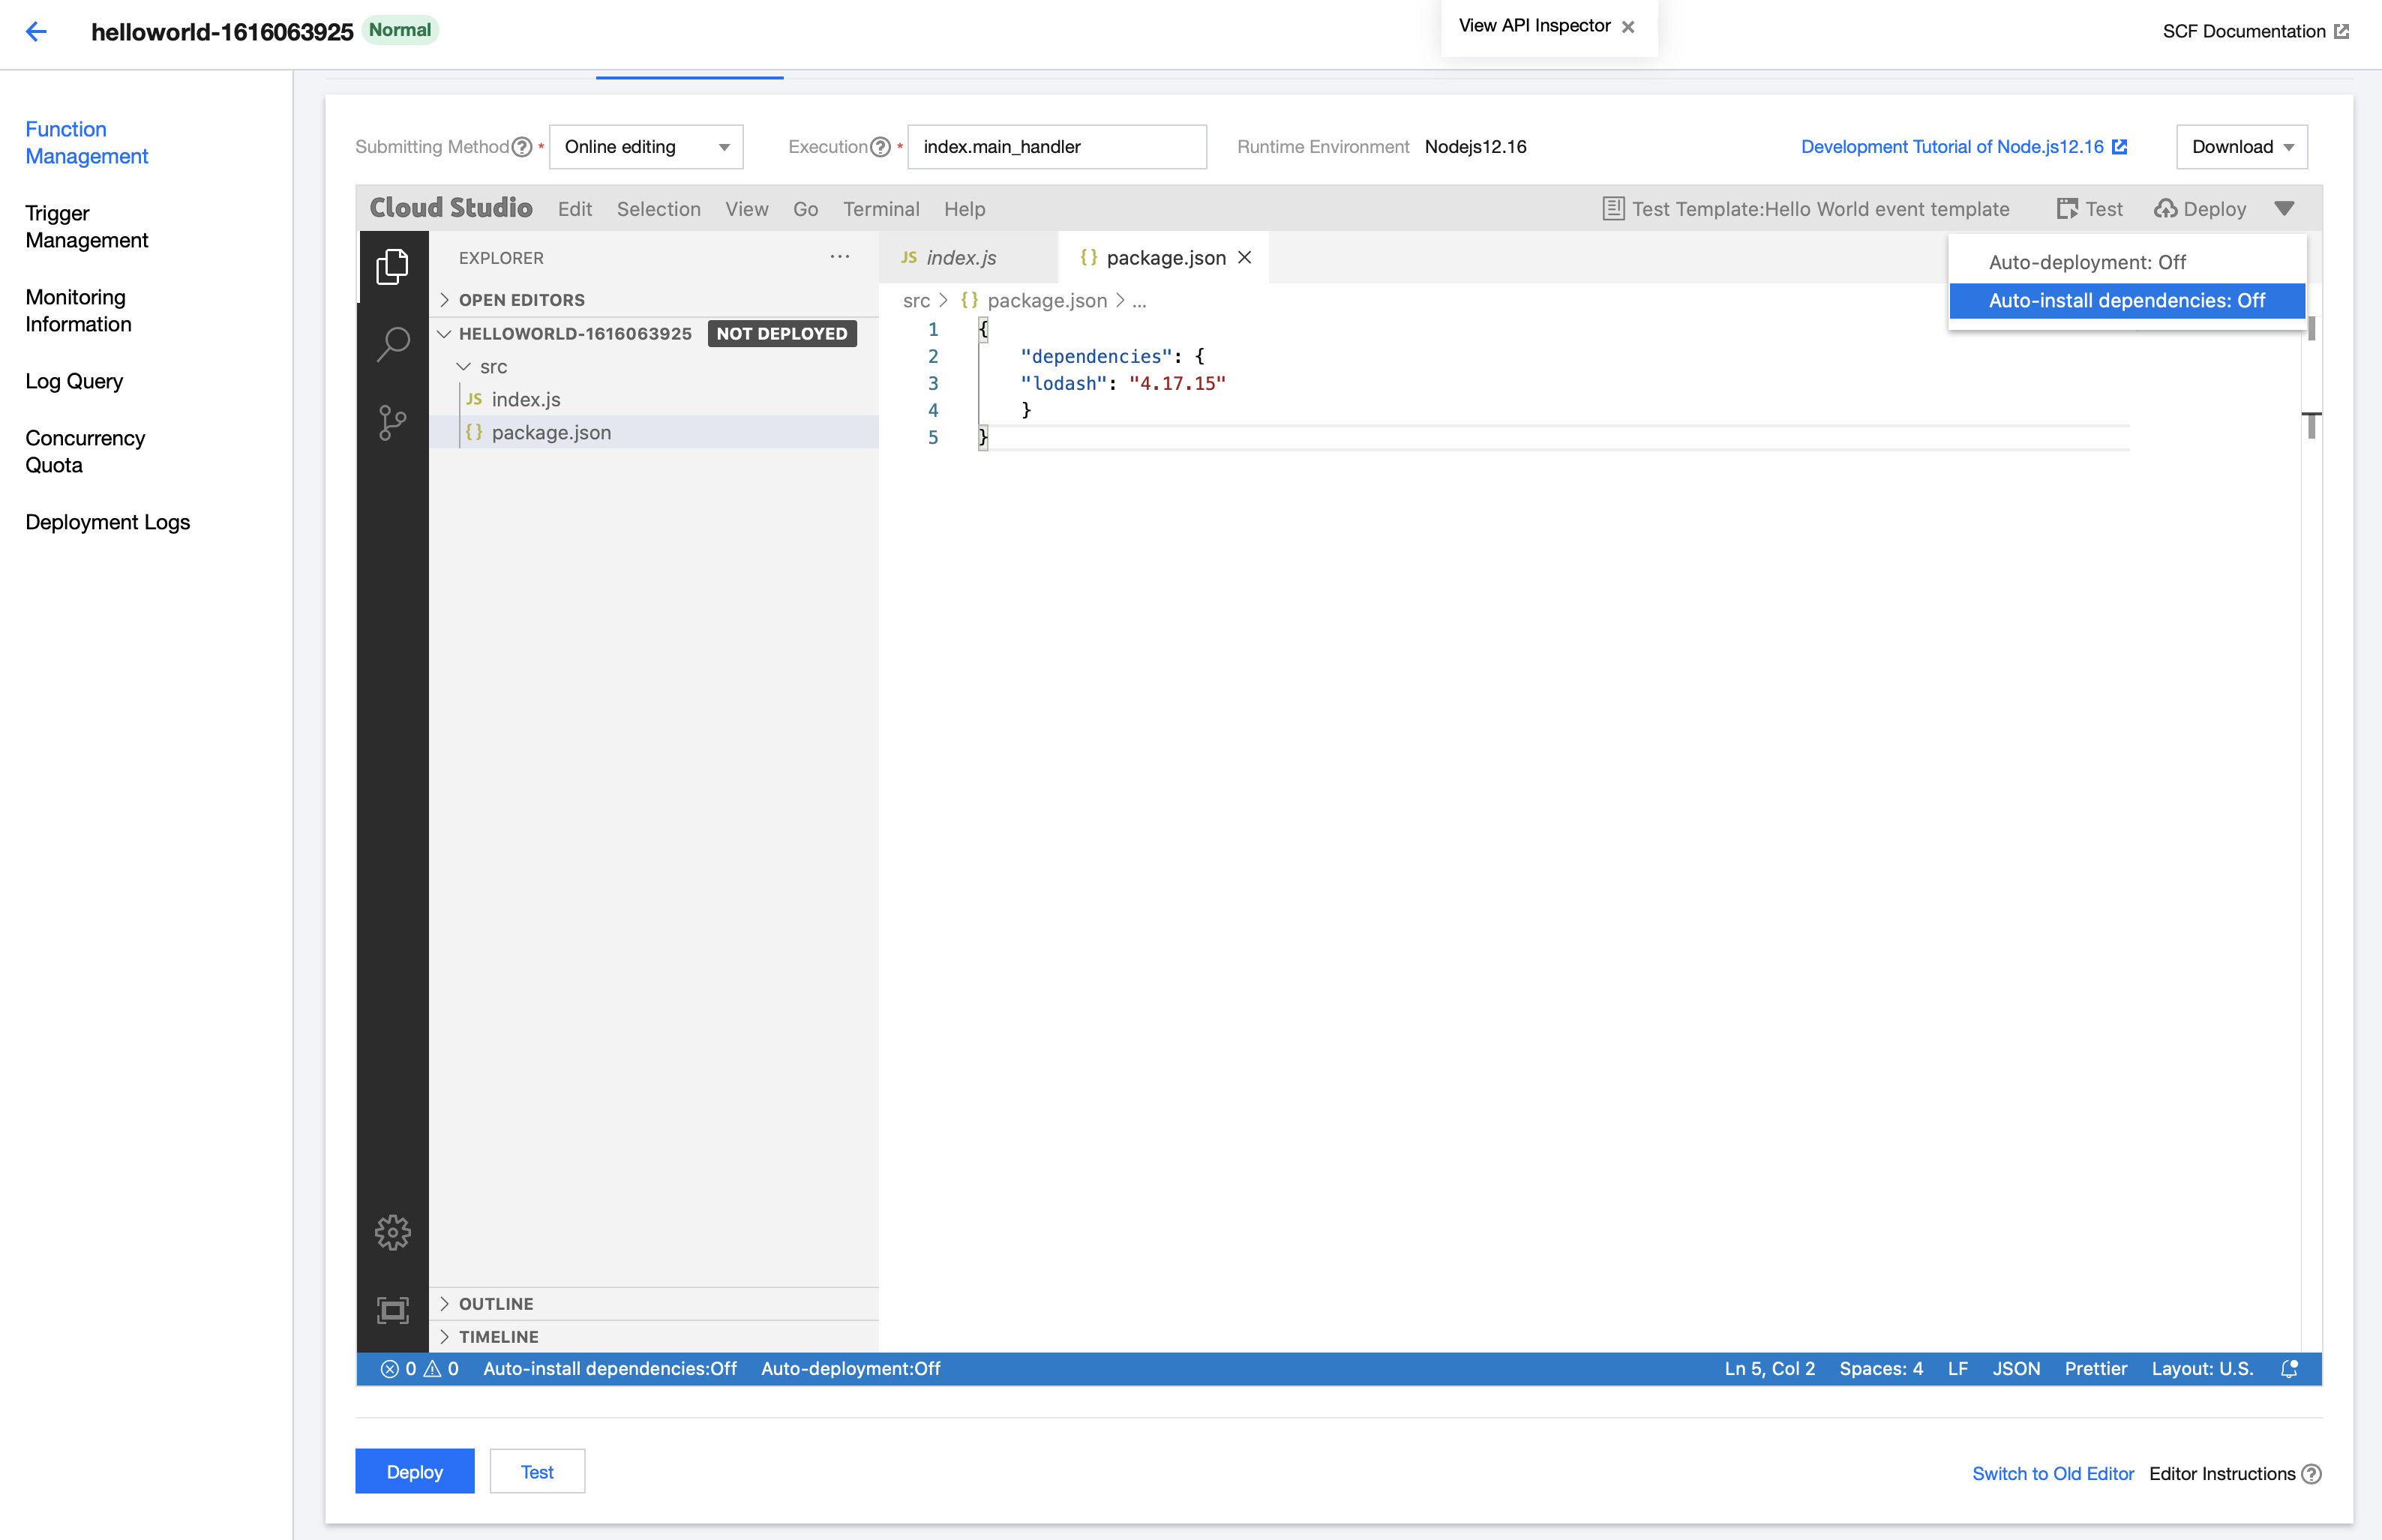Click the blue Deploy button at bottom
Image resolution: width=2382 pixels, height=1540 pixels.
414,1471
